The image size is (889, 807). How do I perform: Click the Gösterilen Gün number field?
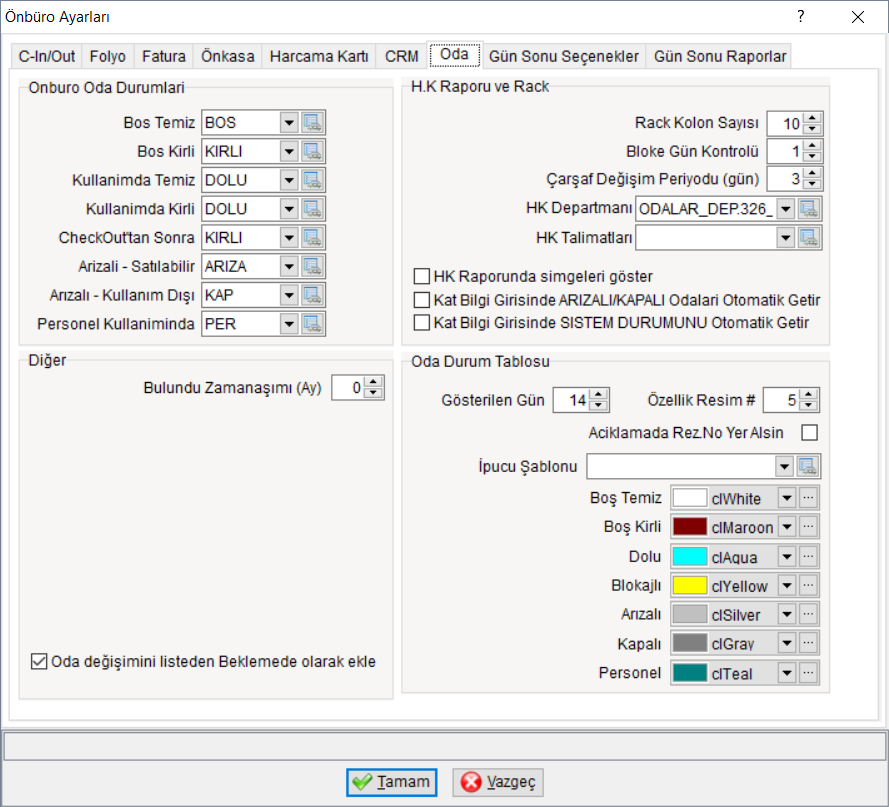pyautogui.click(x=571, y=400)
